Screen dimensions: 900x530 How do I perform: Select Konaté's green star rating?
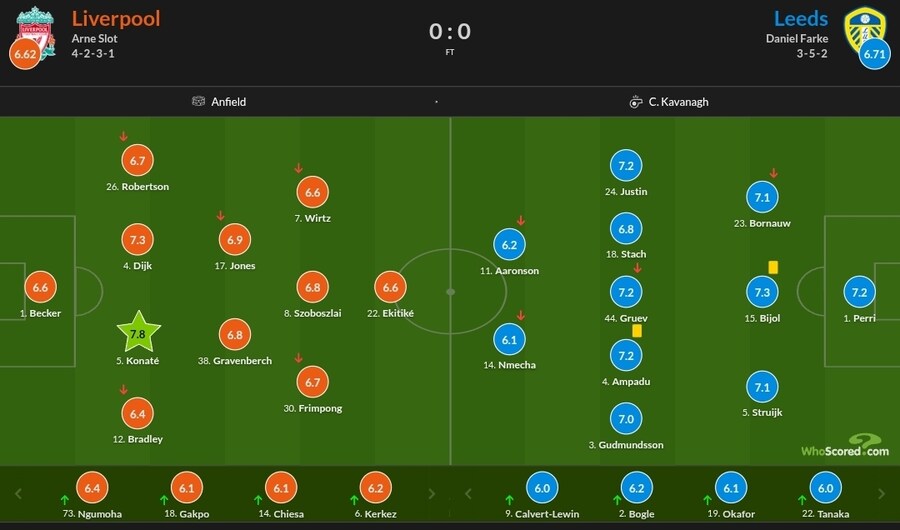(x=138, y=333)
